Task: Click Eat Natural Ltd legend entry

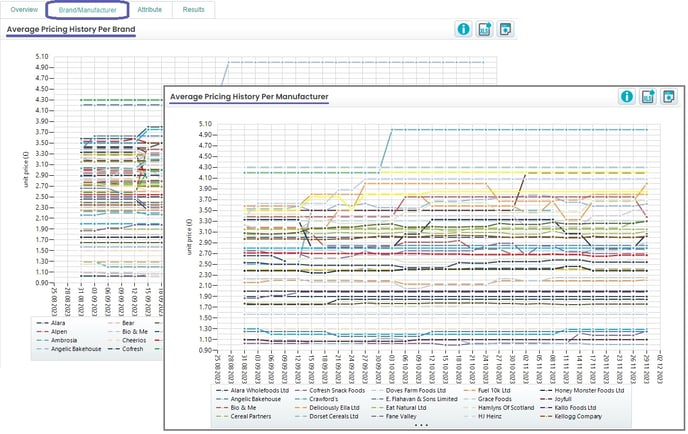Action: (x=399, y=408)
